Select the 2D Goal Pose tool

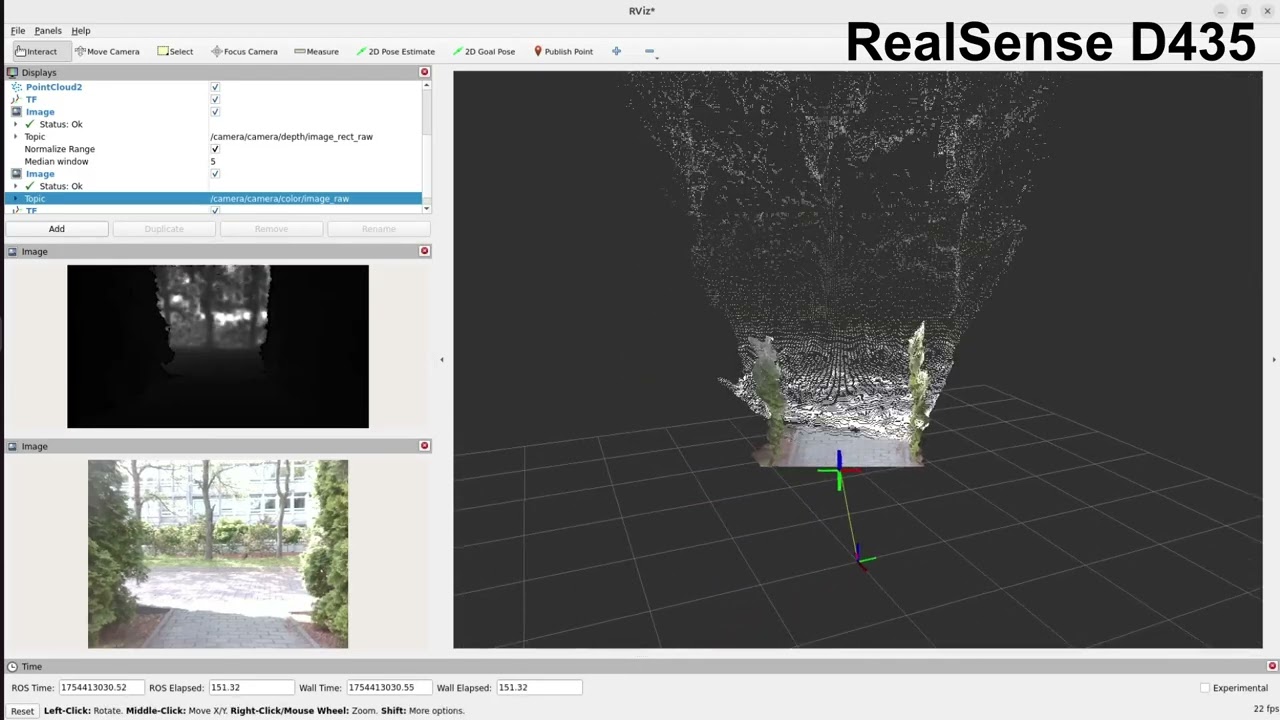483,51
